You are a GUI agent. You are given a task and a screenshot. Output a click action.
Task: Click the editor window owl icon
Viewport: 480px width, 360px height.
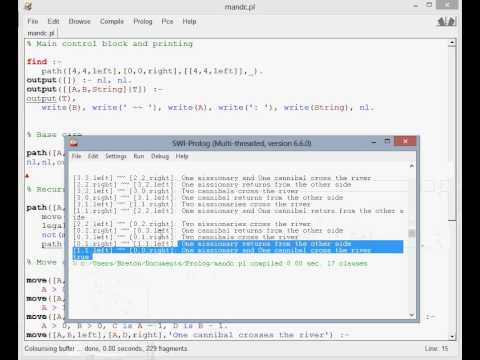(x=29, y=6)
